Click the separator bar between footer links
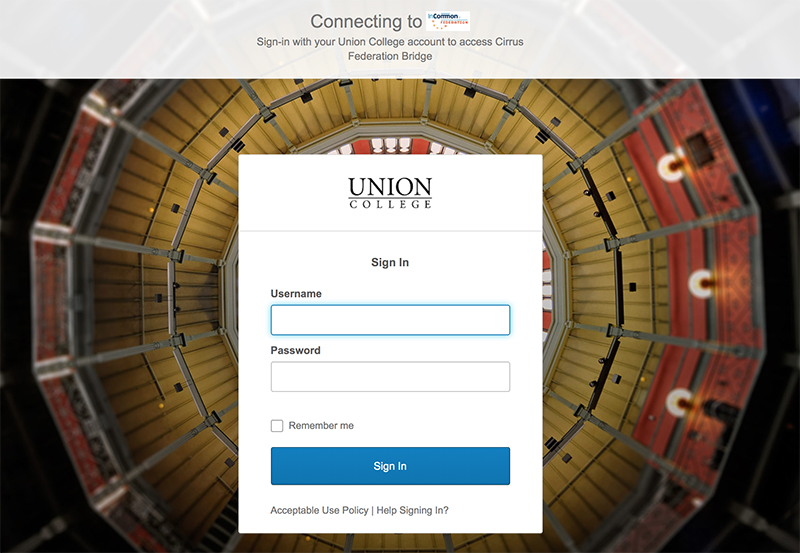800x553 pixels. (372, 510)
